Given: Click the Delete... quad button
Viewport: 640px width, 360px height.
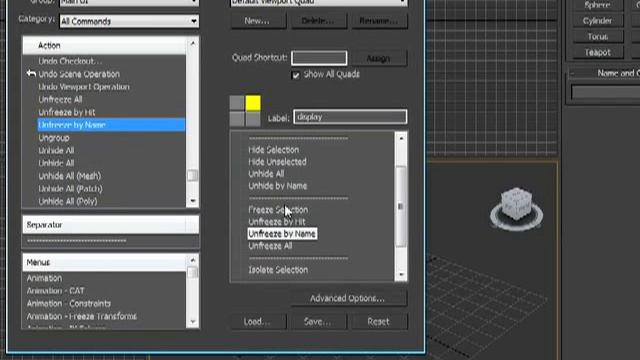Looking at the screenshot, I should pyautogui.click(x=319, y=20).
